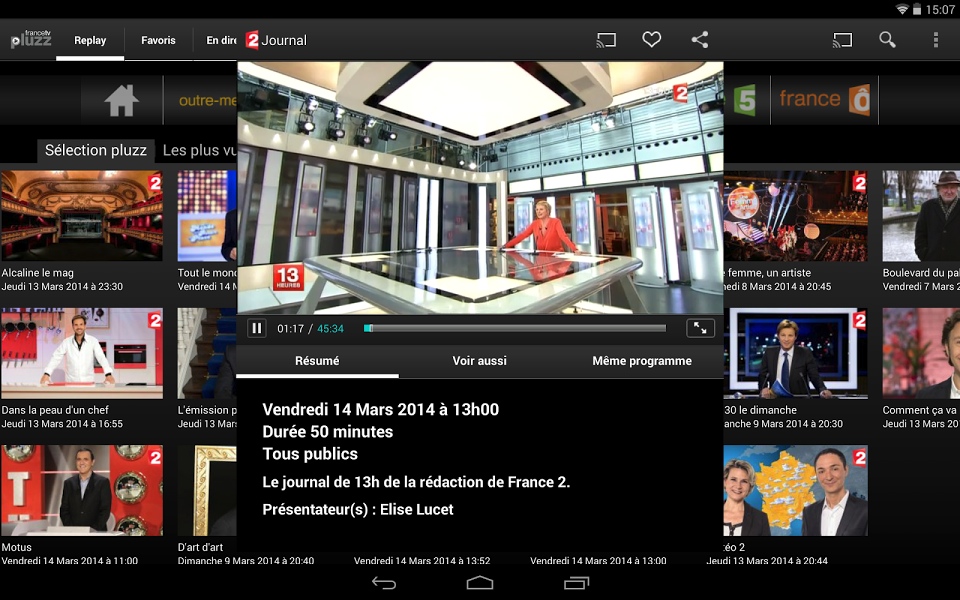Open the Tout le monde thumbnail
The width and height of the screenshot is (960, 600).
point(207,216)
